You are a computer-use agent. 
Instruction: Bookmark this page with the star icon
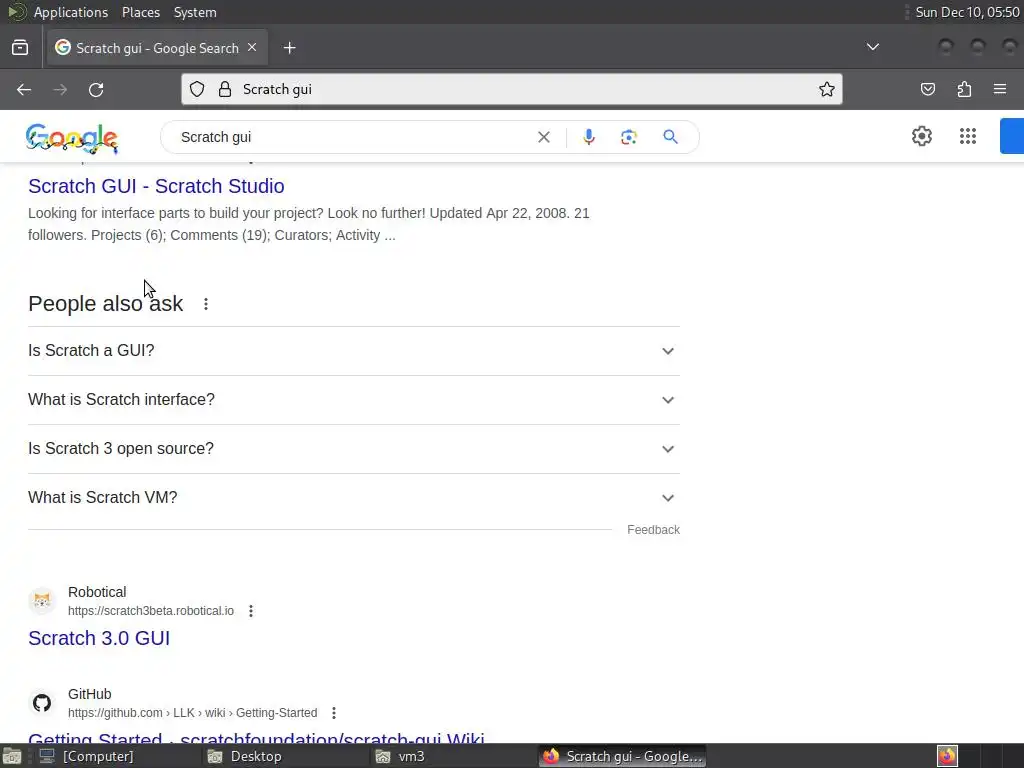point(827,89)
